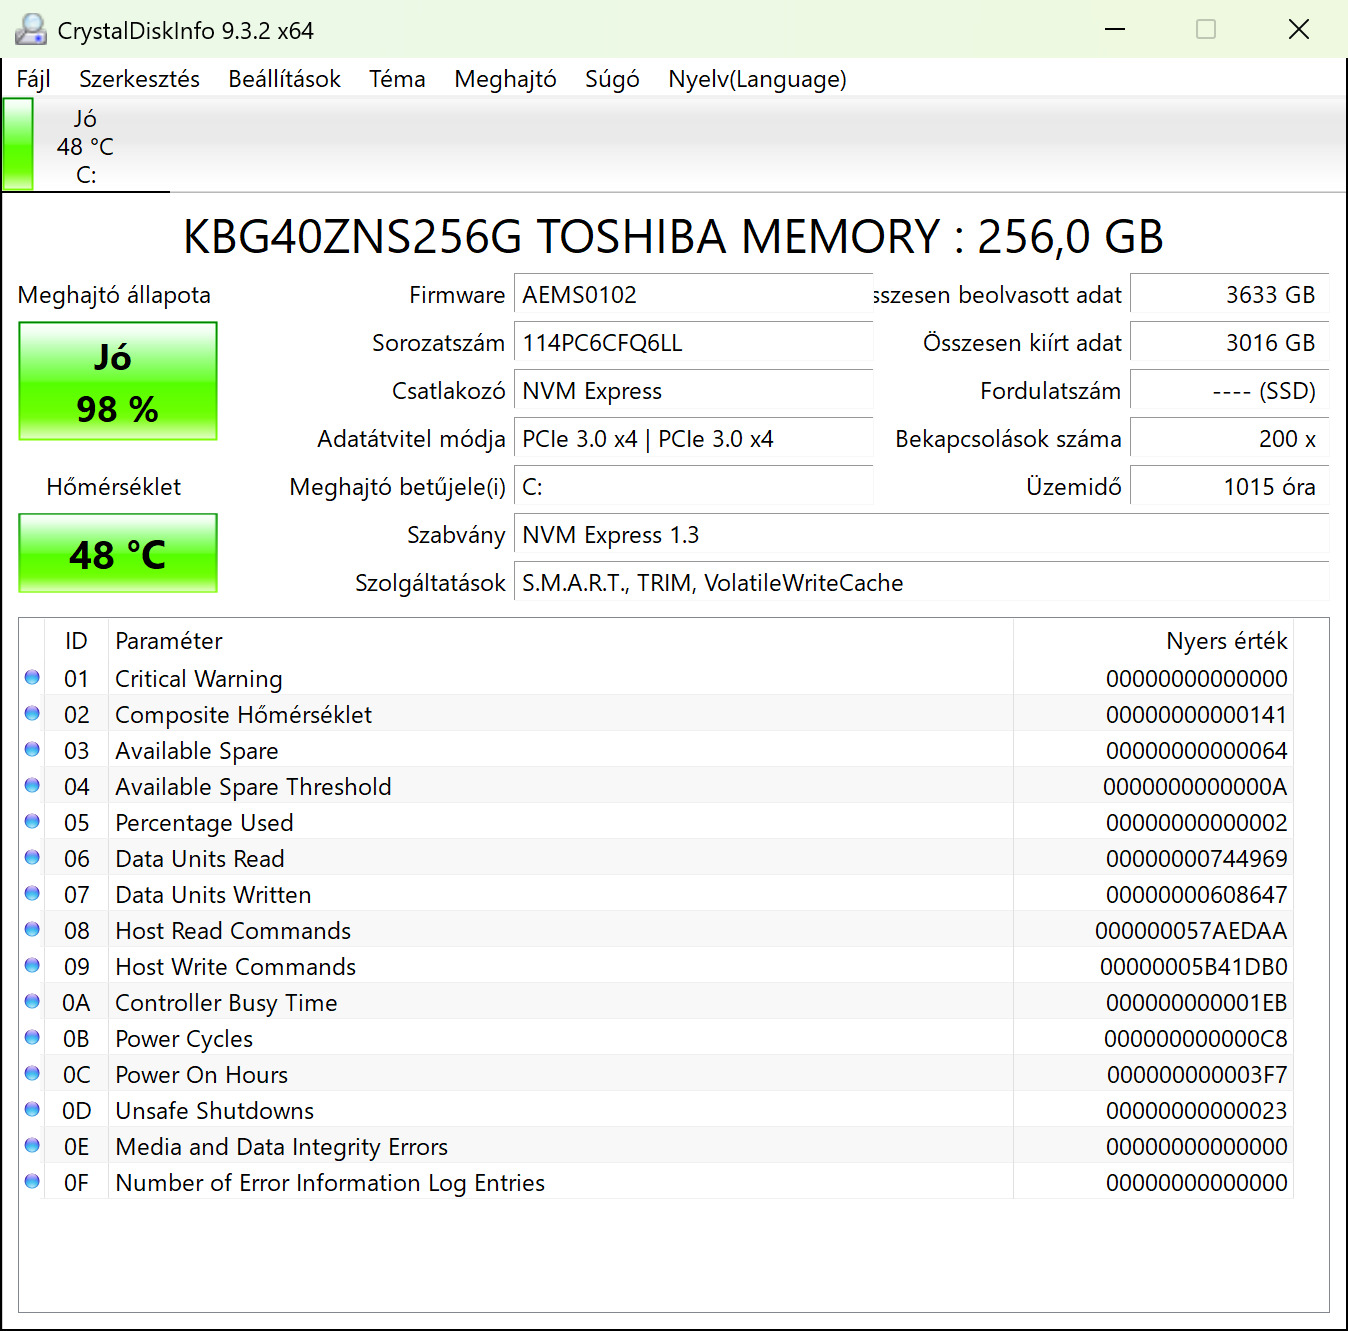The image size is (1348, 1331).
Task: Click the Hőmérséklet label
Action: tap(114, 487)
